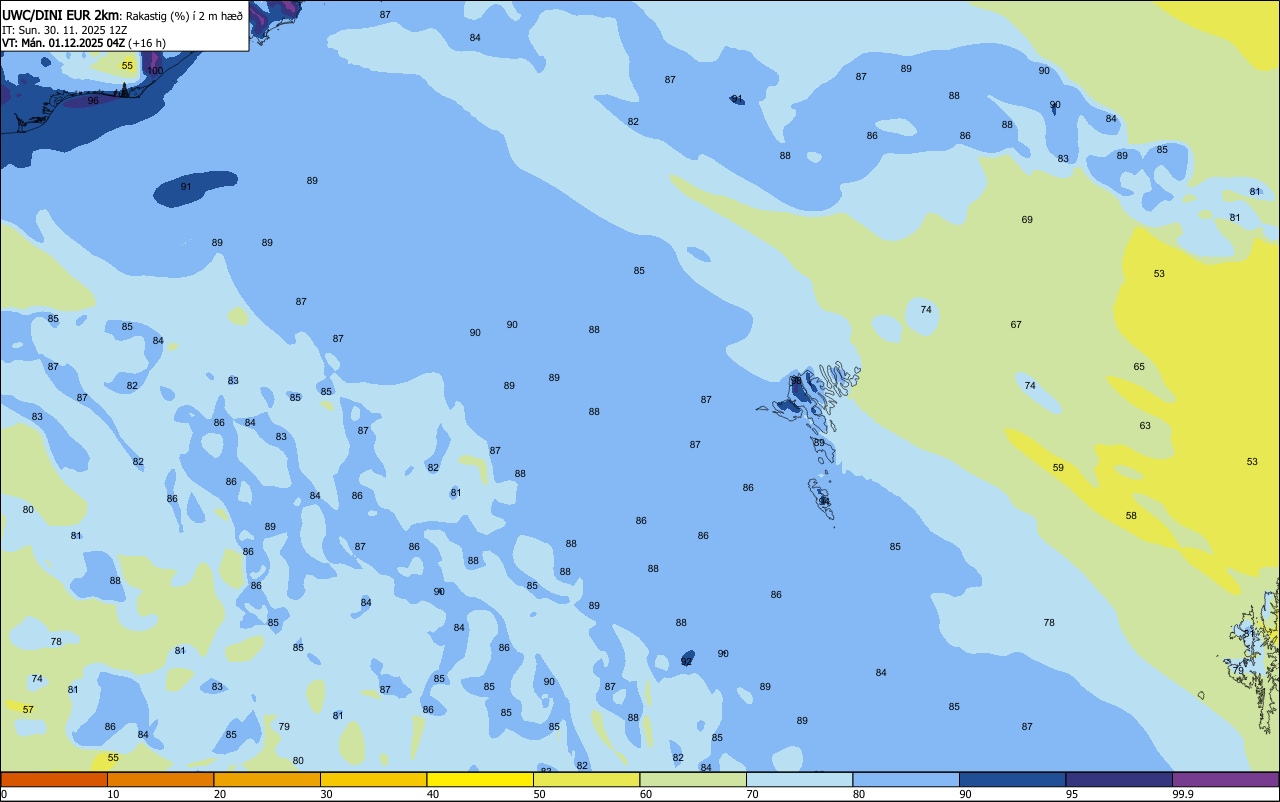The height and width of the screenshot is (802, 1280).
Task: Click the map value 69
Action: (1027, 219)
